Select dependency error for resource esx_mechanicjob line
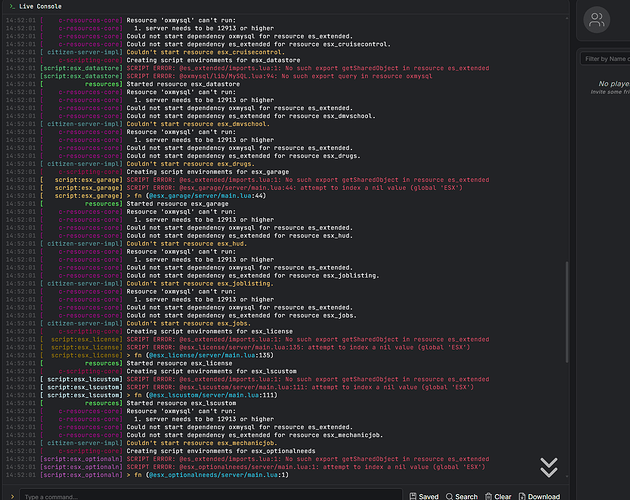 (255, 435)
